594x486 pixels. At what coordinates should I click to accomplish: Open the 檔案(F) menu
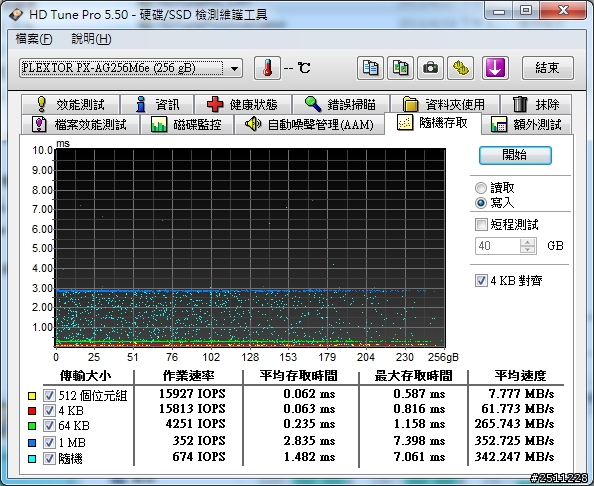click(x=34, y=39)
